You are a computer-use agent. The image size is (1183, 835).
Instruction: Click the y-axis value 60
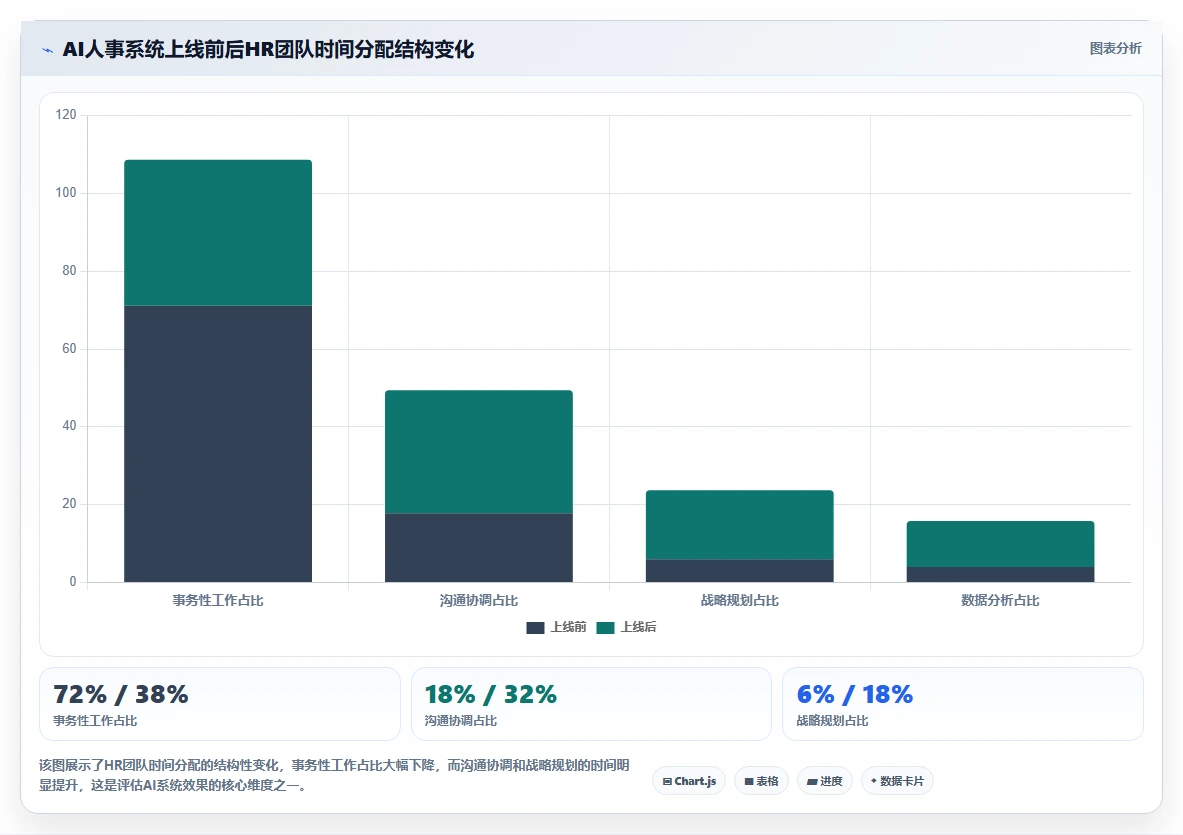coord(69,348)
